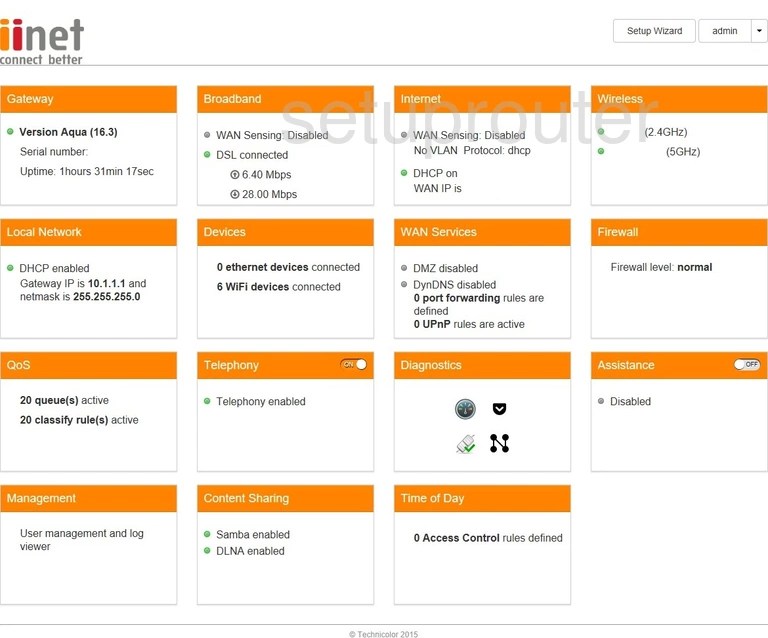This screenshot has height=638, width=768.
Task: Open the Local Network card header
Action: click(89, 233)
